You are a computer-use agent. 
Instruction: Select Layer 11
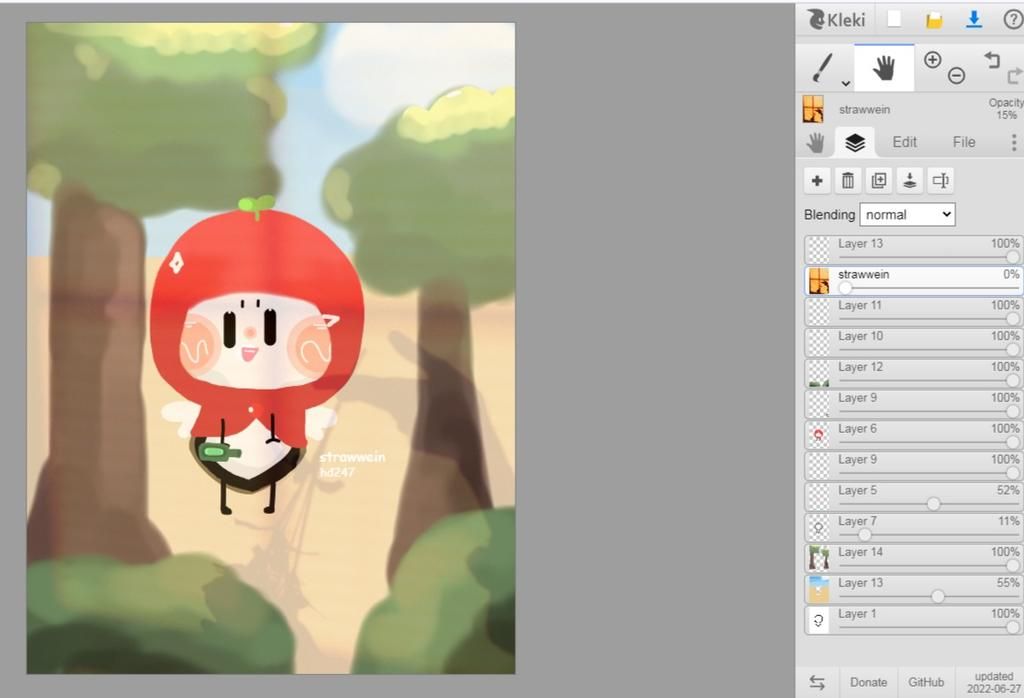point(914,311)
